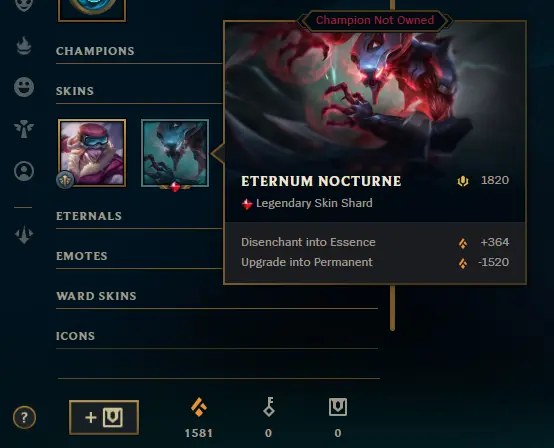Select the Eternum Nocturne skin shard thumbnail
This screenshot has width=554, height=448.
[175, 153]
